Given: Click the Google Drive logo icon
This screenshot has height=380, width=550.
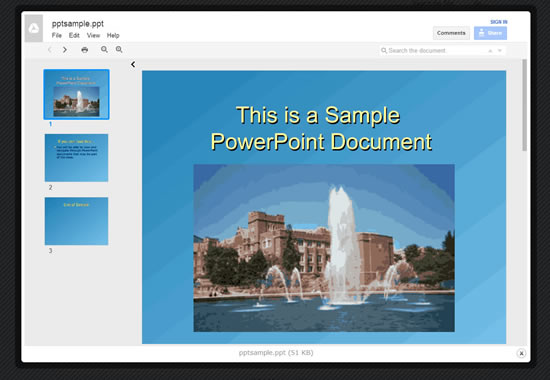Looking at the screenshot, I should [34, 28].
